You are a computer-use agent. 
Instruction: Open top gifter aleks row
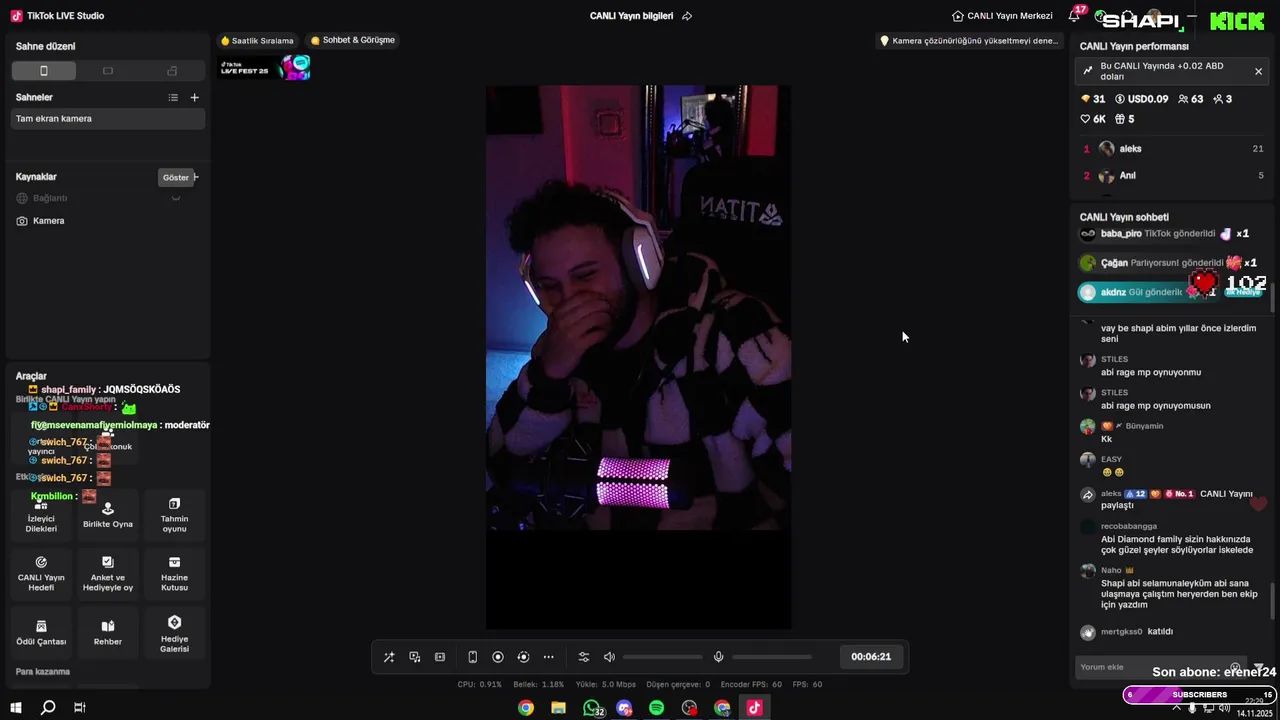coord(1172,149)
